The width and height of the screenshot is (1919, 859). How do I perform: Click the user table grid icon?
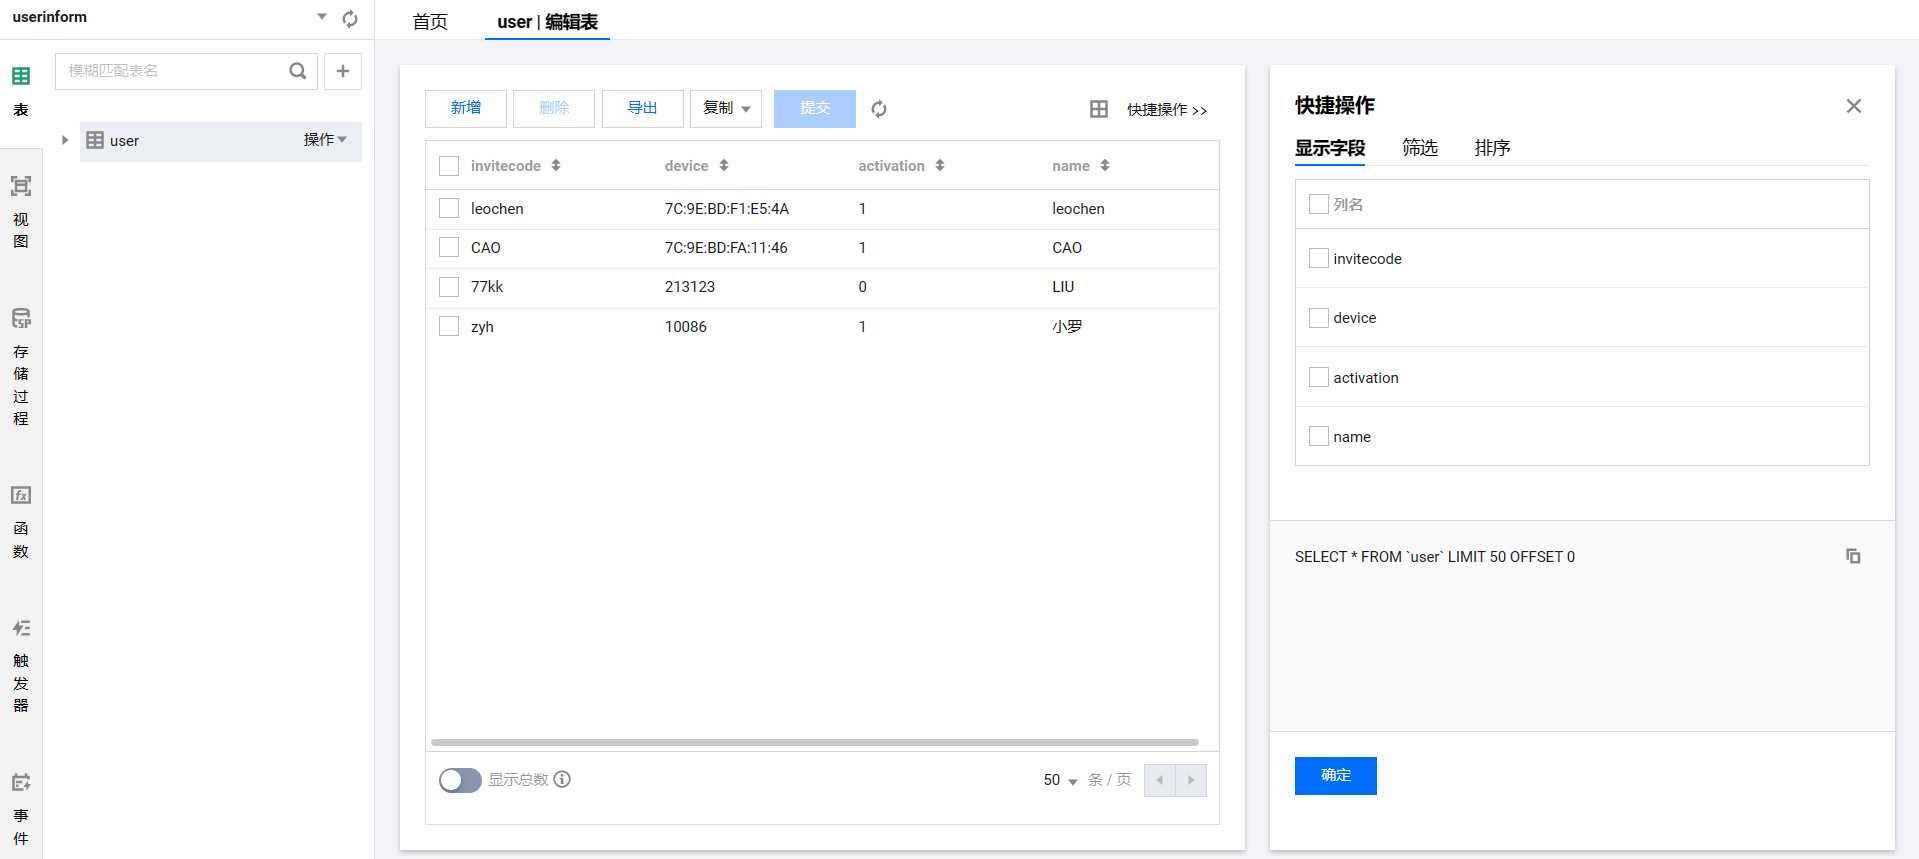coord(95,140)
